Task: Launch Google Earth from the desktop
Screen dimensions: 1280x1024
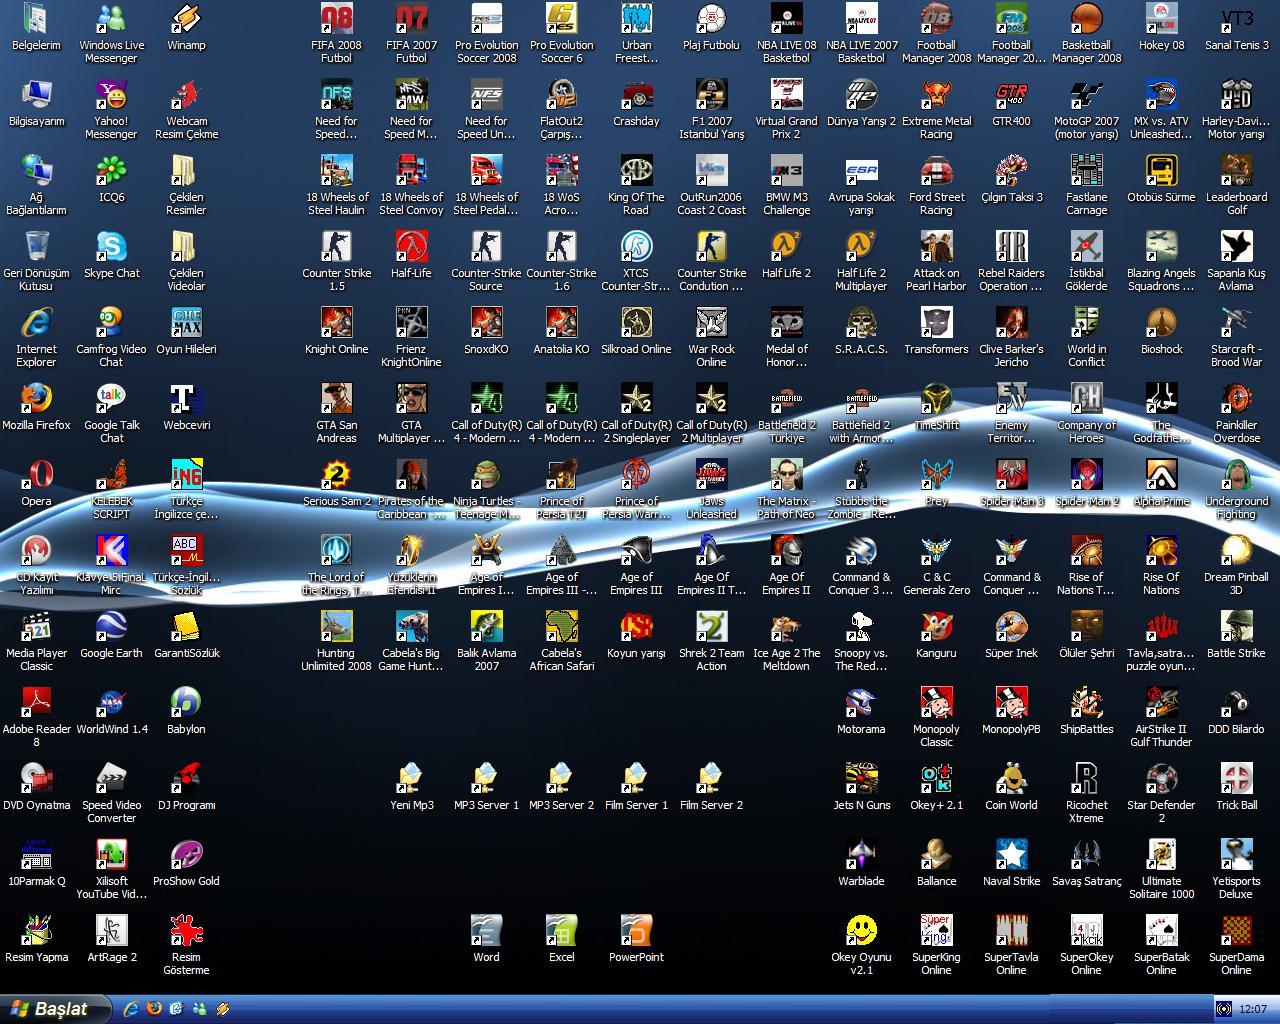Action: (x=111, y=628)
